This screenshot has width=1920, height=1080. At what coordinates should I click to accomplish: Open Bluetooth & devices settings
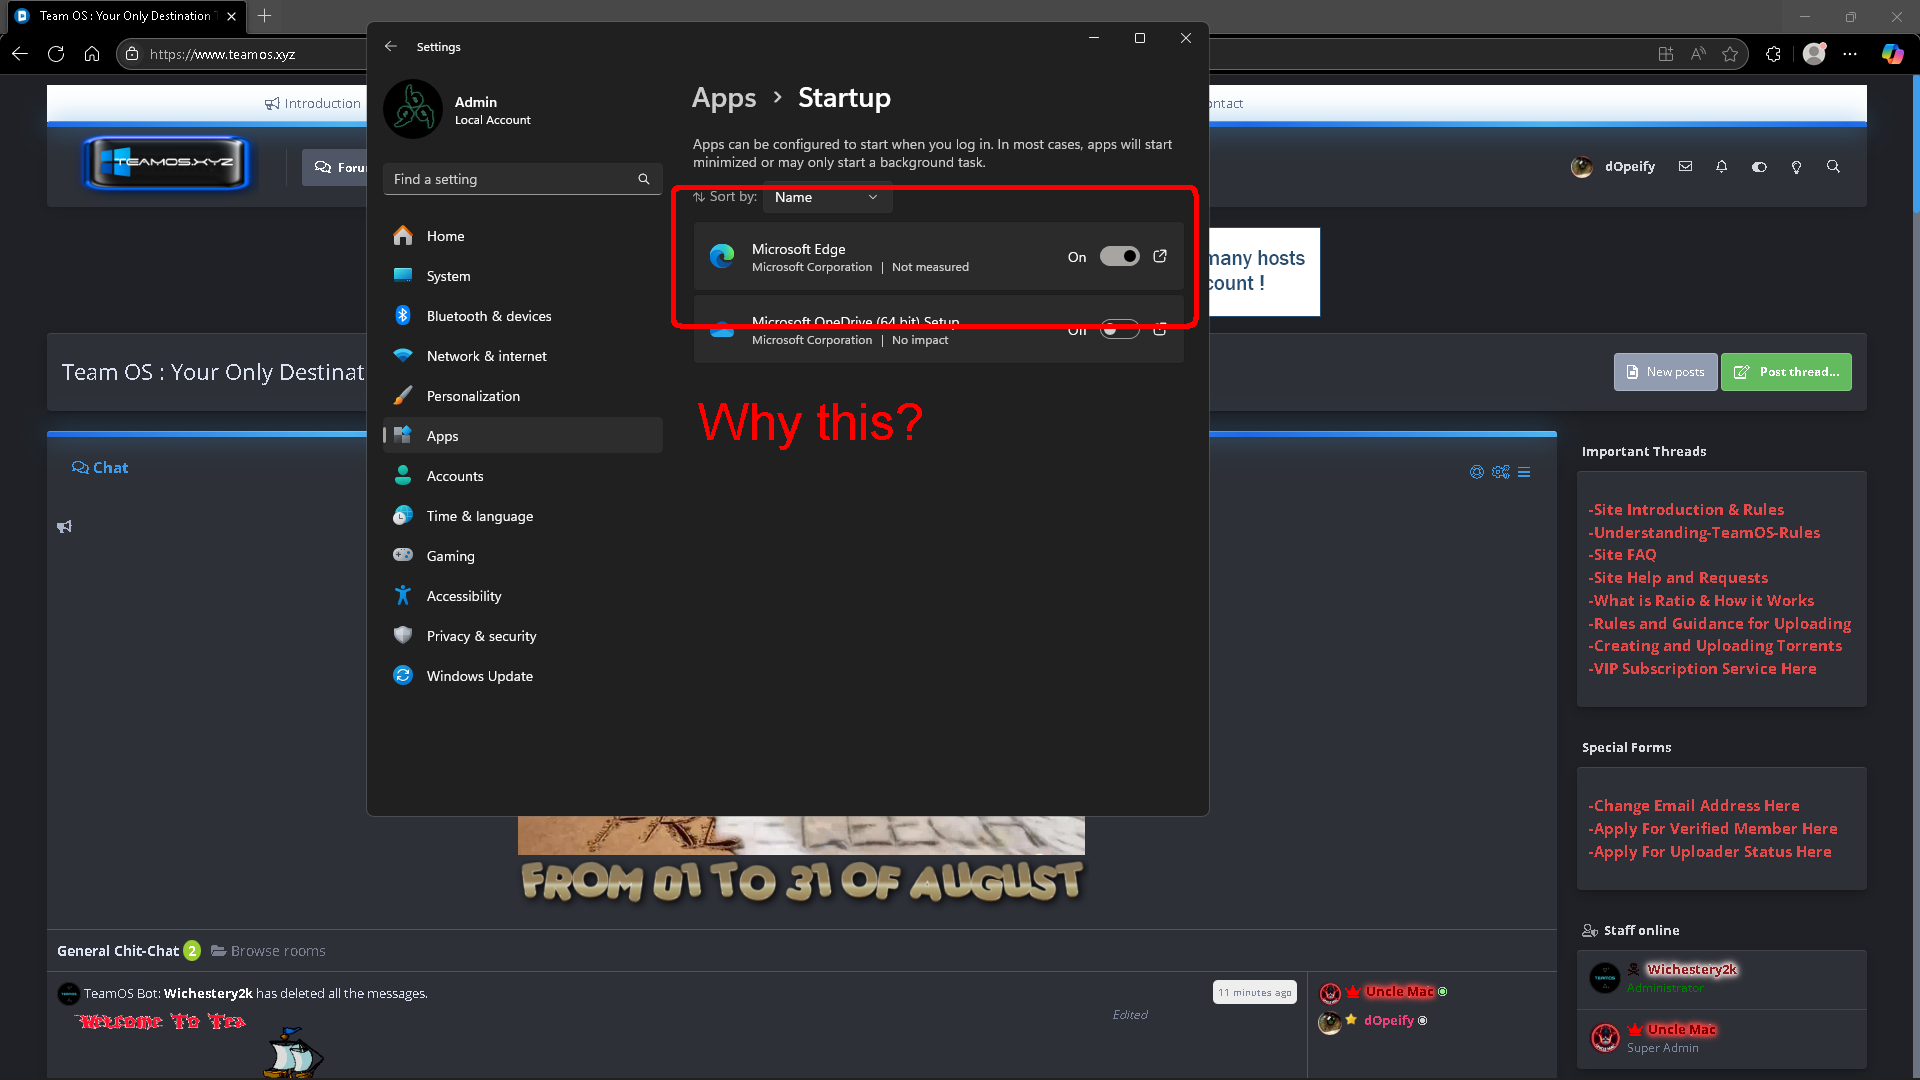tap(522, 316)
